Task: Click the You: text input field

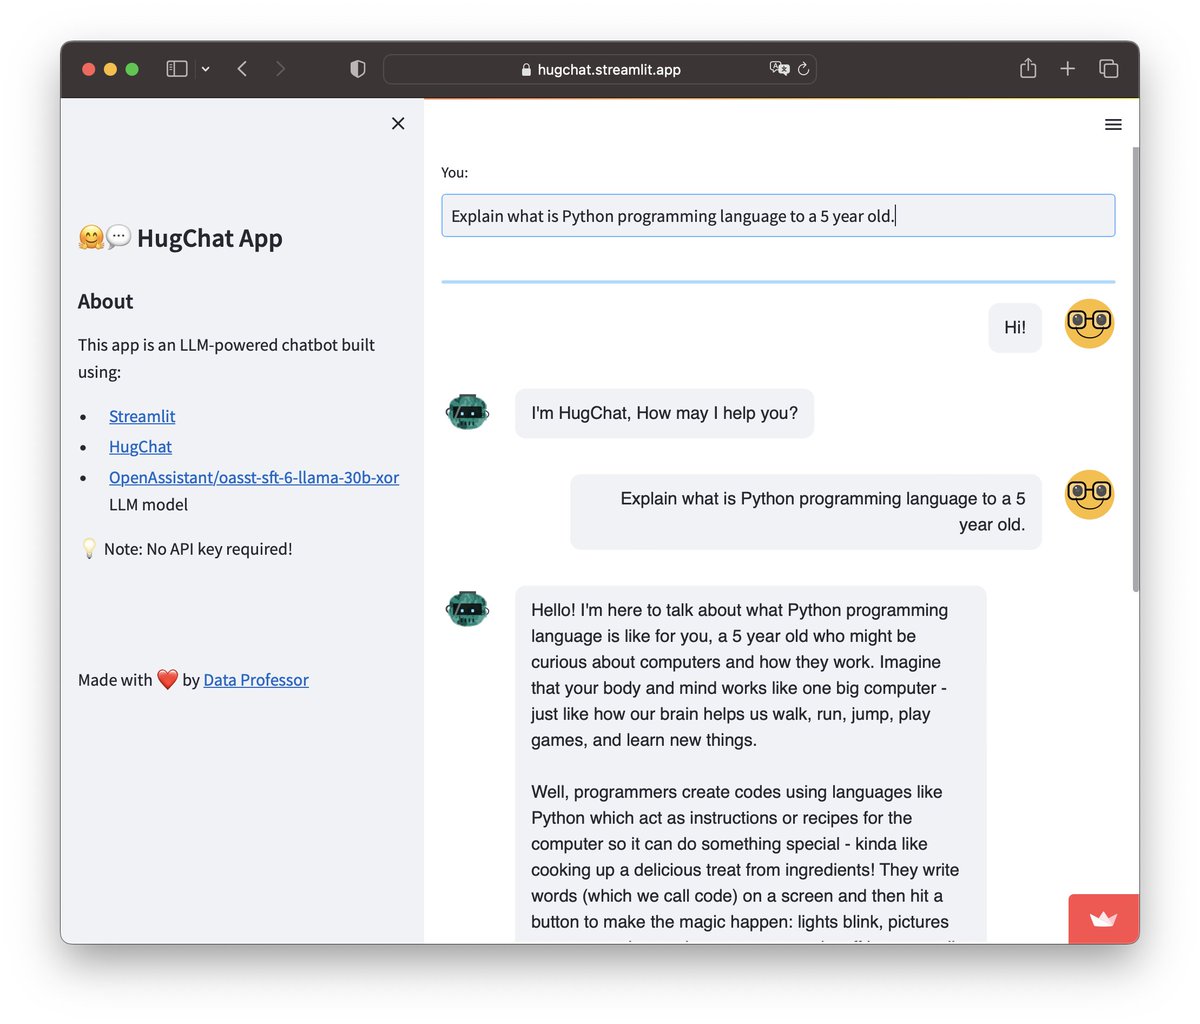Action: (x=778, y=216)
